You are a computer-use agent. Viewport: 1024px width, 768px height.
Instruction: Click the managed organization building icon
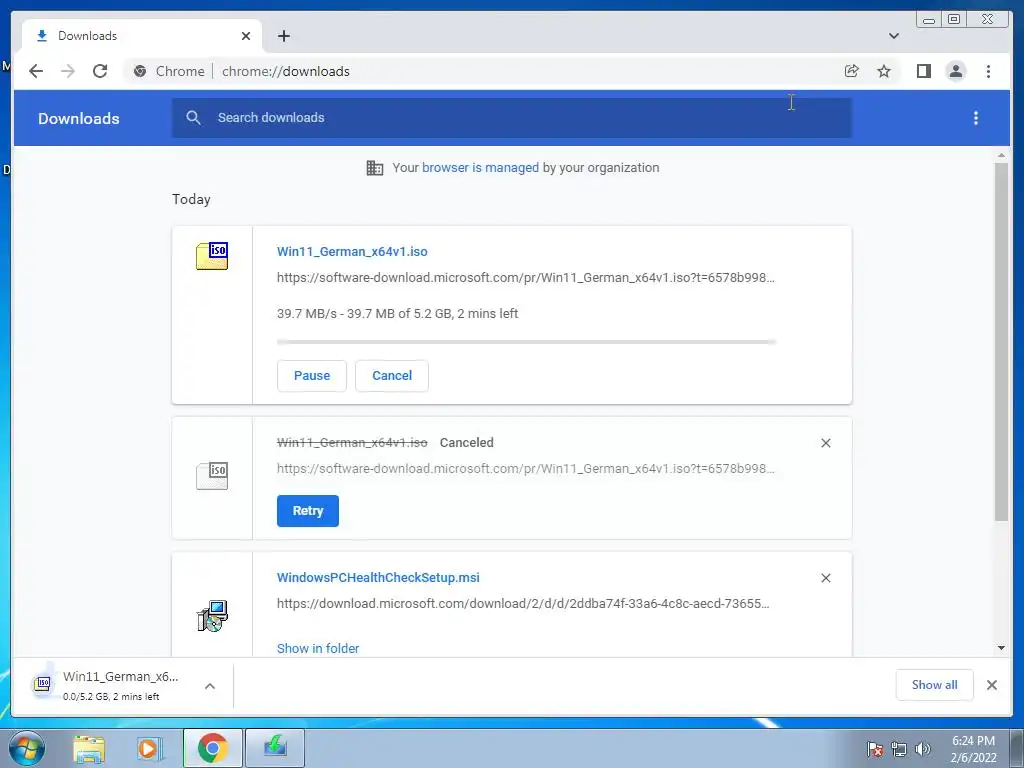click(x=375, y=168)
